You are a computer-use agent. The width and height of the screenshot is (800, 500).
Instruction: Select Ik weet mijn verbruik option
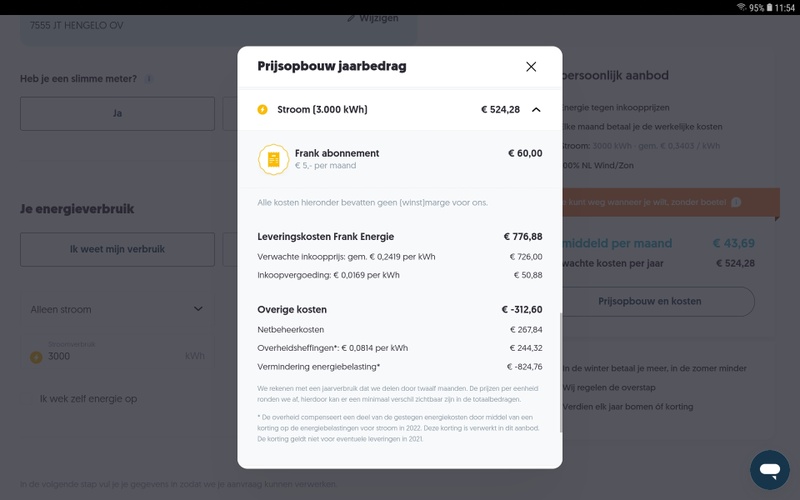pos(117,249)
